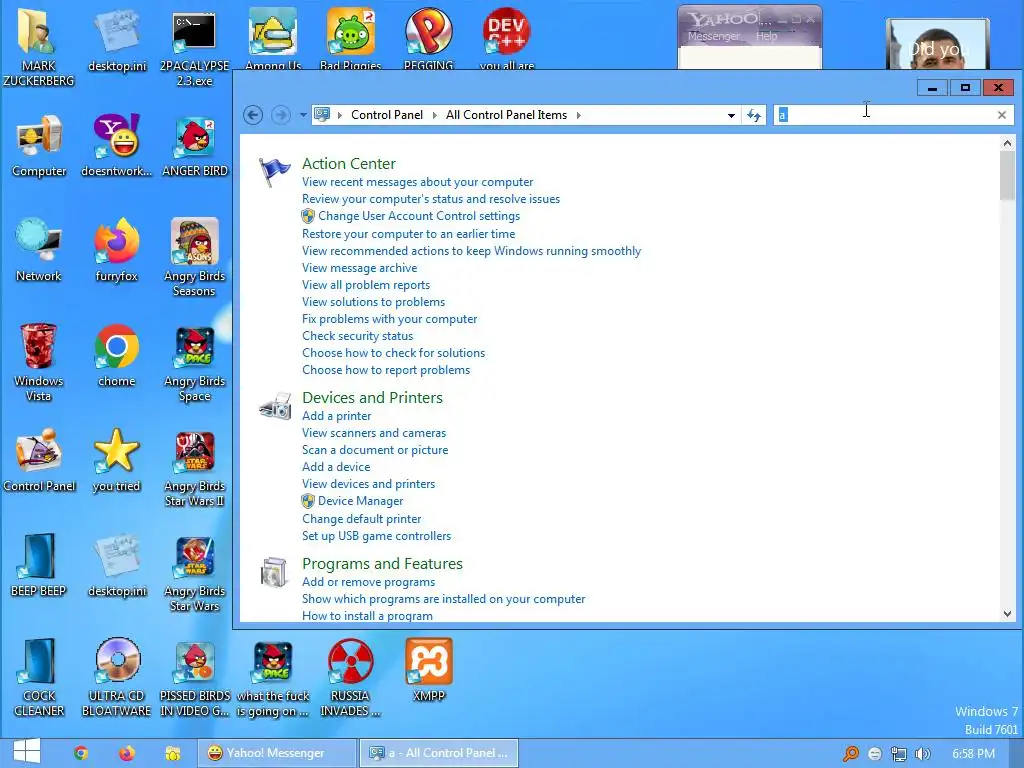1024x768 pixels.
Task: Launch furryfox desktop shortcut
Action: [116, 249]
